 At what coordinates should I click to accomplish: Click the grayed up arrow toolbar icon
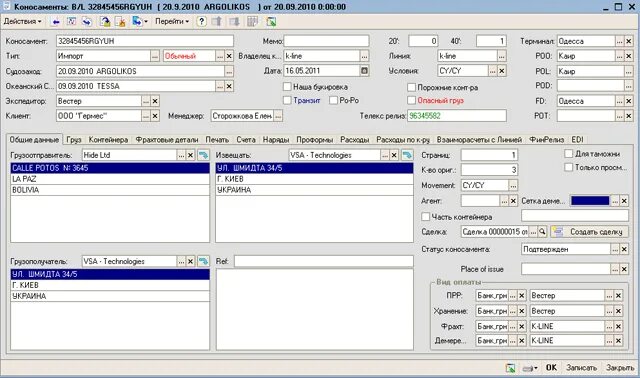coord(216,22)
